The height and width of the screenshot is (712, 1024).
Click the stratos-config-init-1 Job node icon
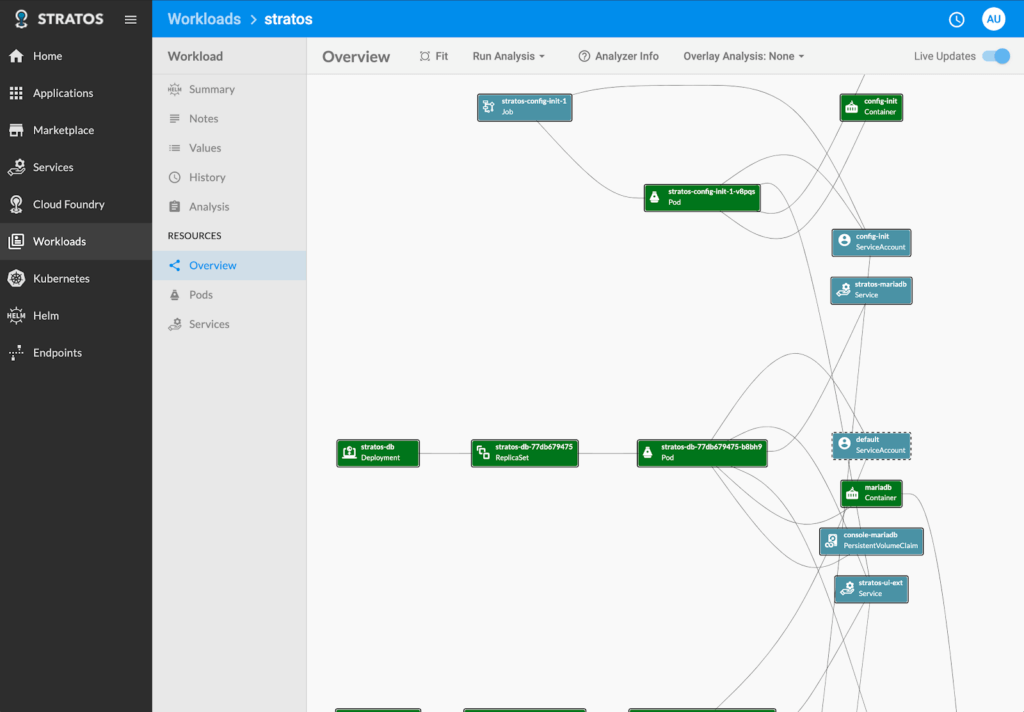[x=488, y=106]
